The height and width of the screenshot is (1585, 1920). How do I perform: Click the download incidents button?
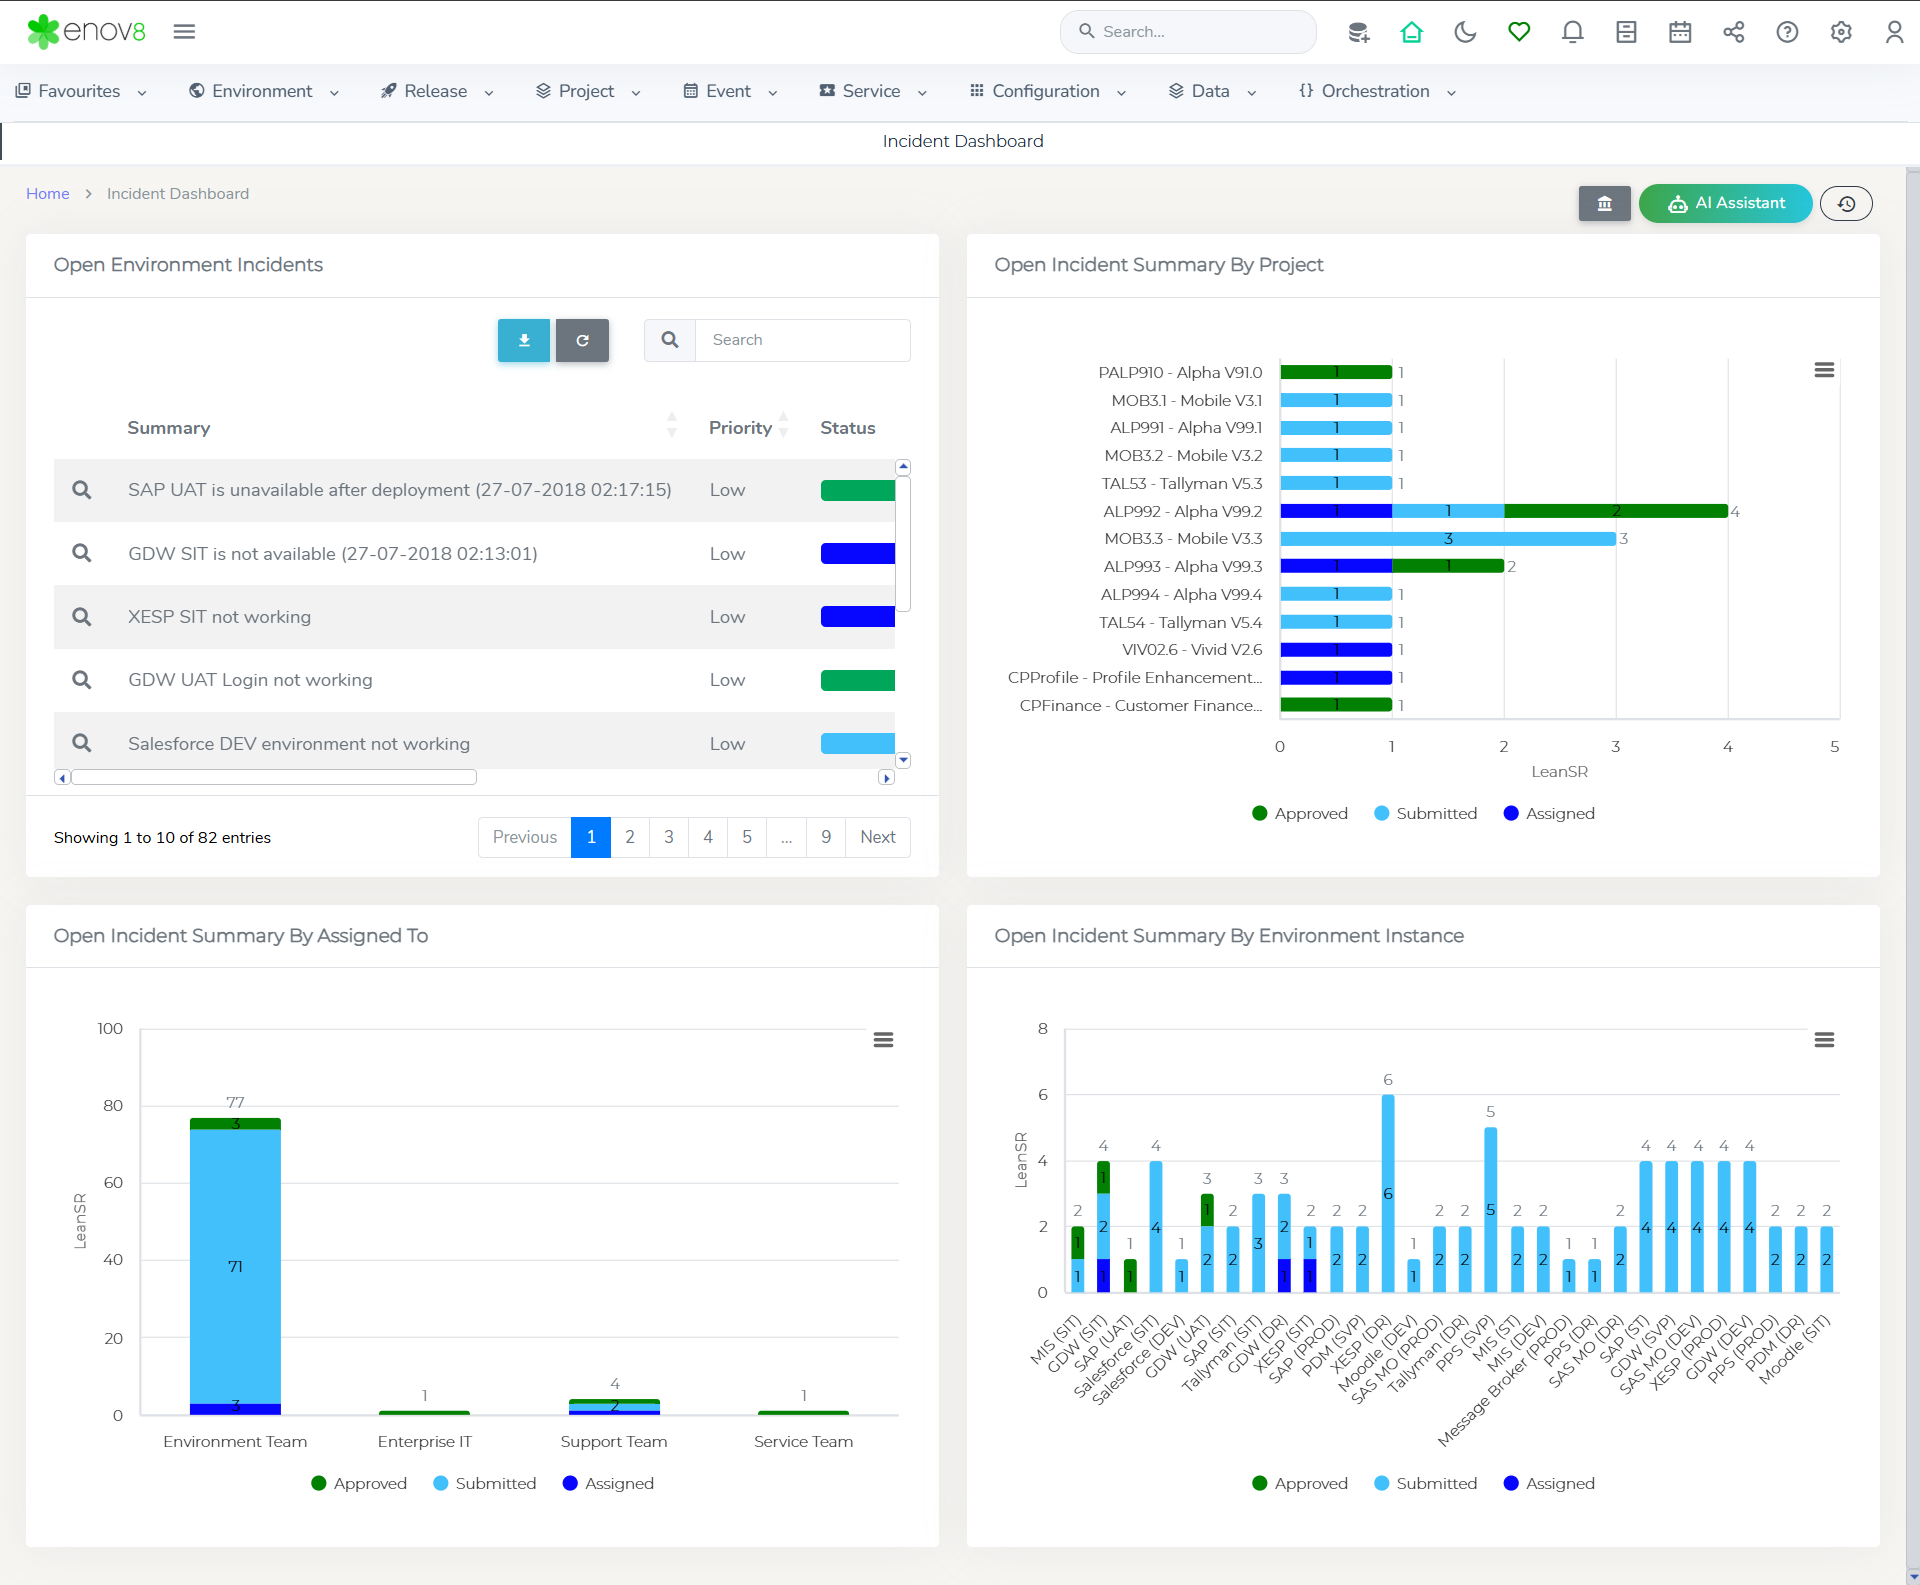coord(524,340)
